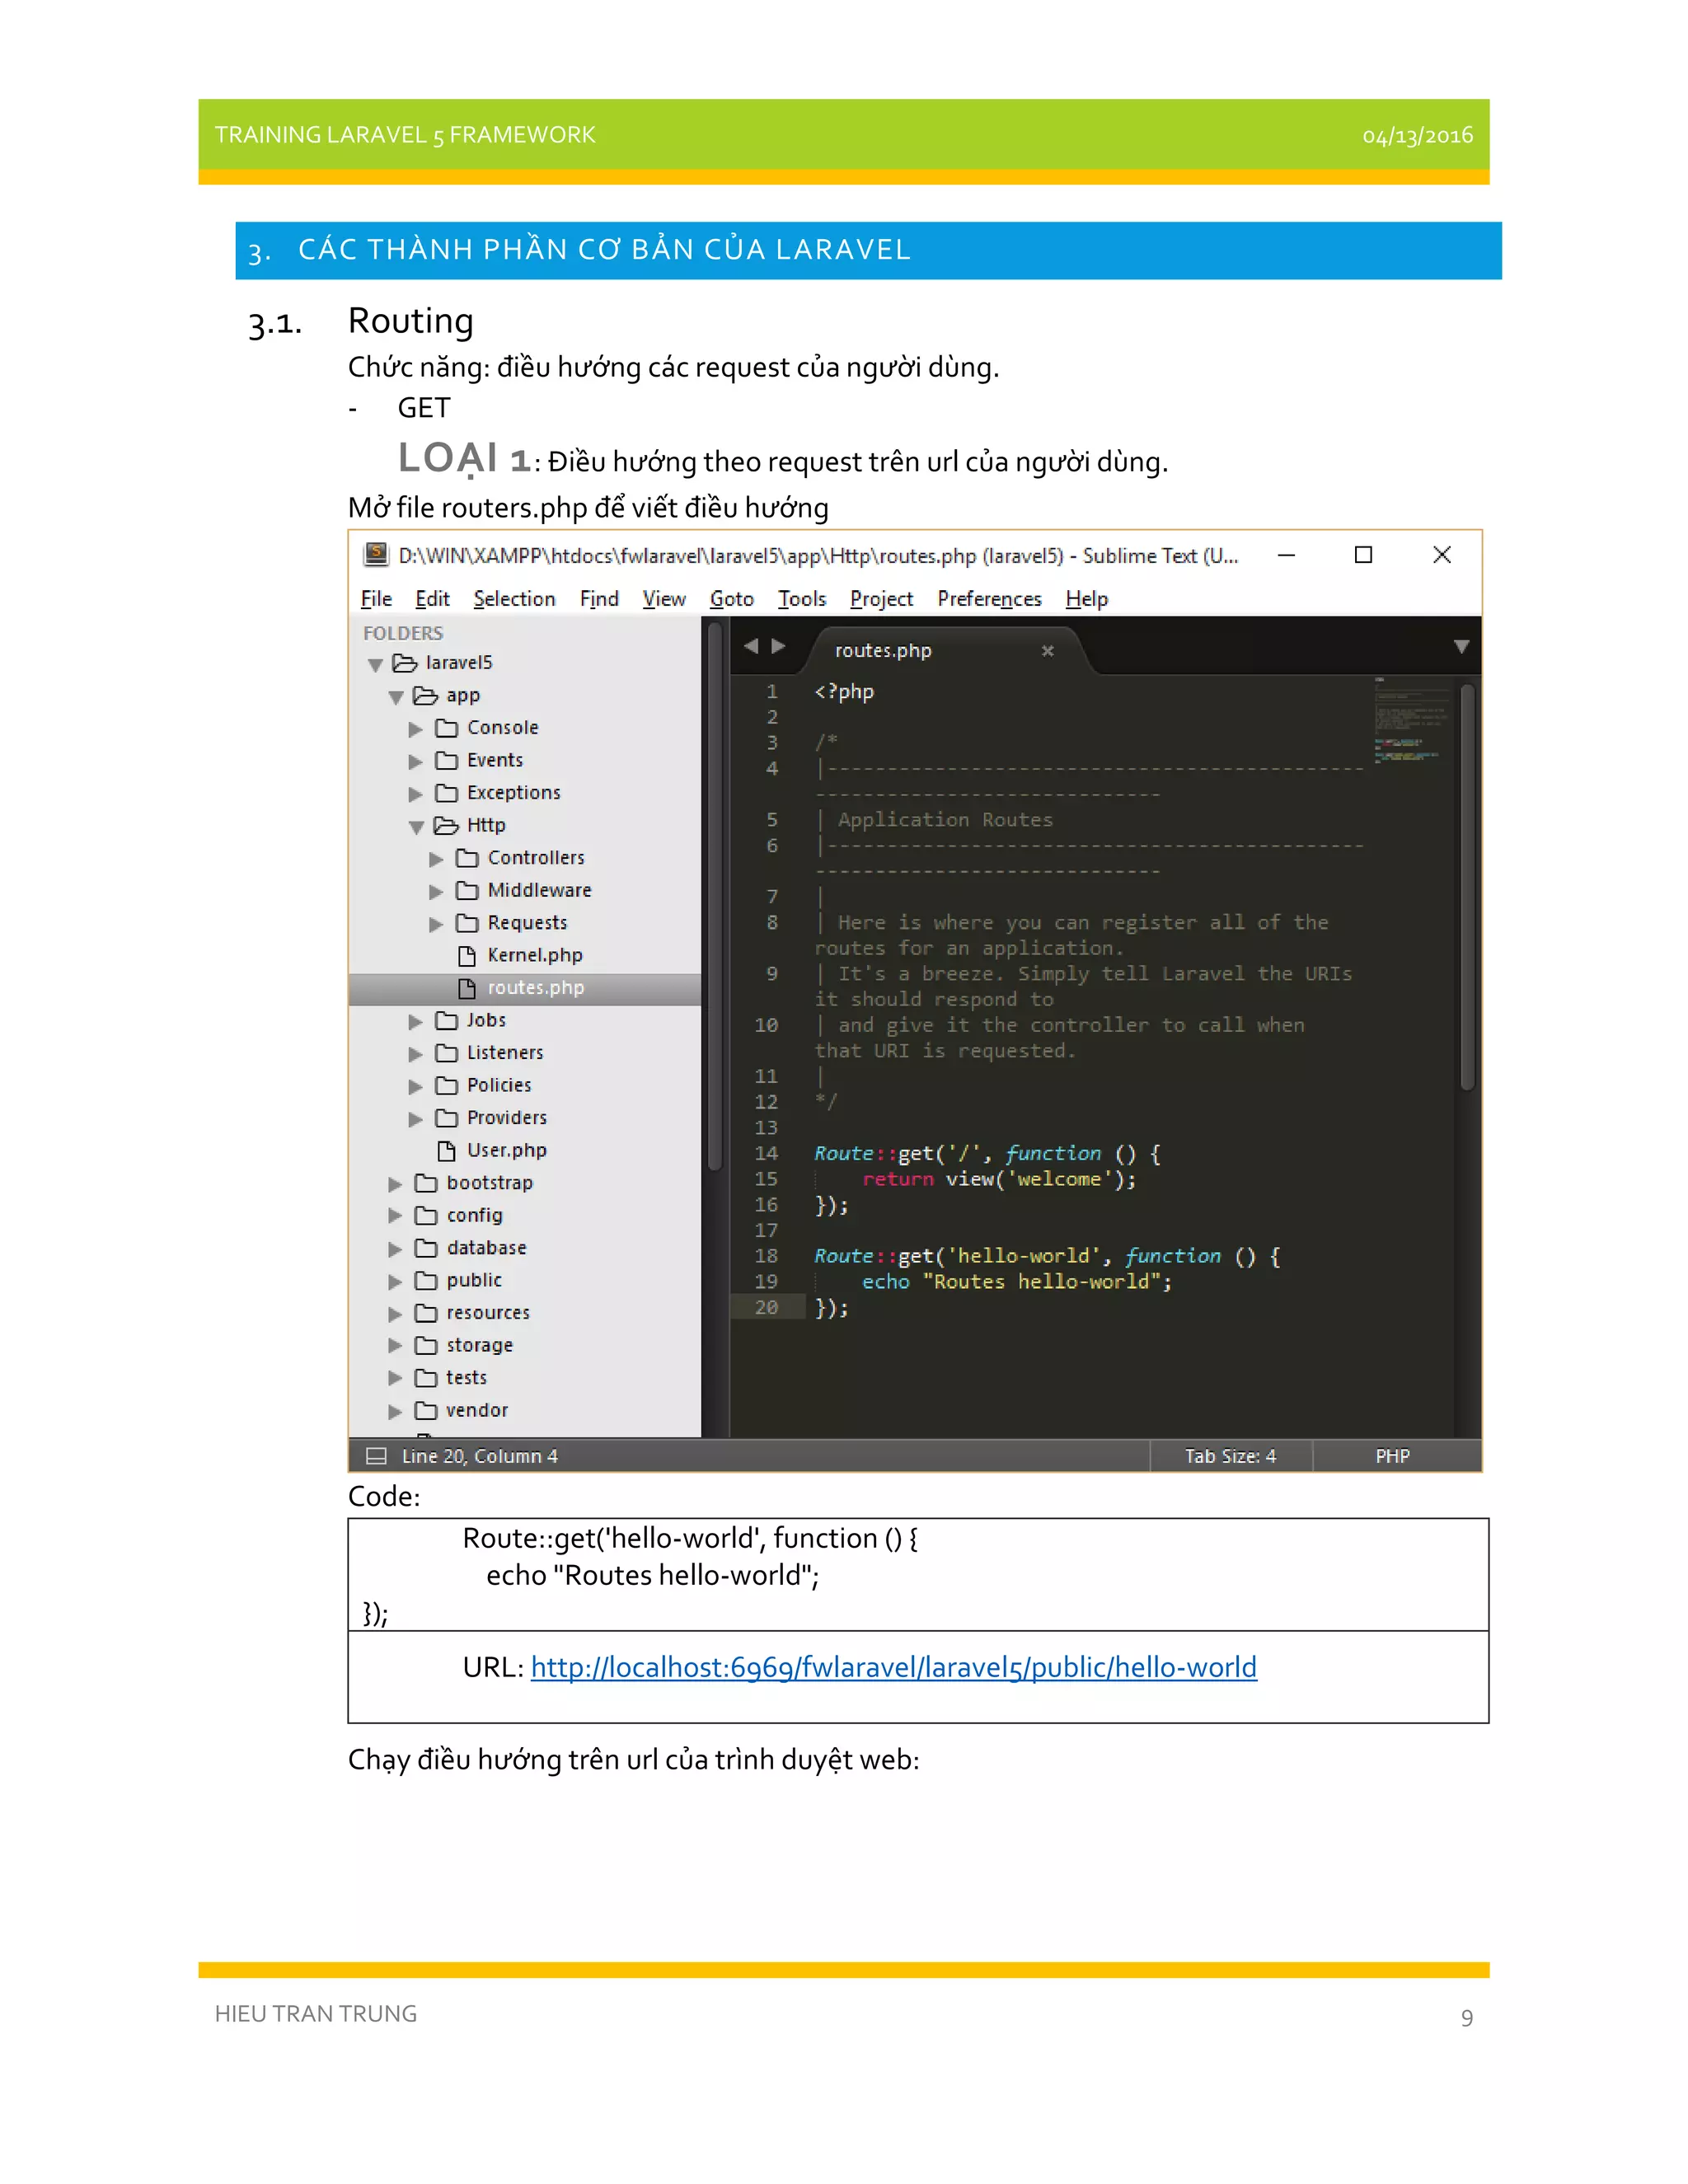Viewport: 1688px width, 2184px height.
Task: Click the Sublime Text app icon
Action: pyautogui.click(x=376, y=554)
